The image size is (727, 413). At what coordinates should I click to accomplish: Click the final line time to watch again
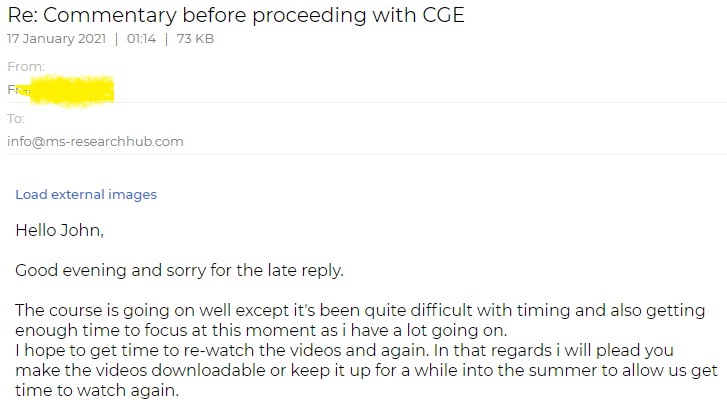97,390
